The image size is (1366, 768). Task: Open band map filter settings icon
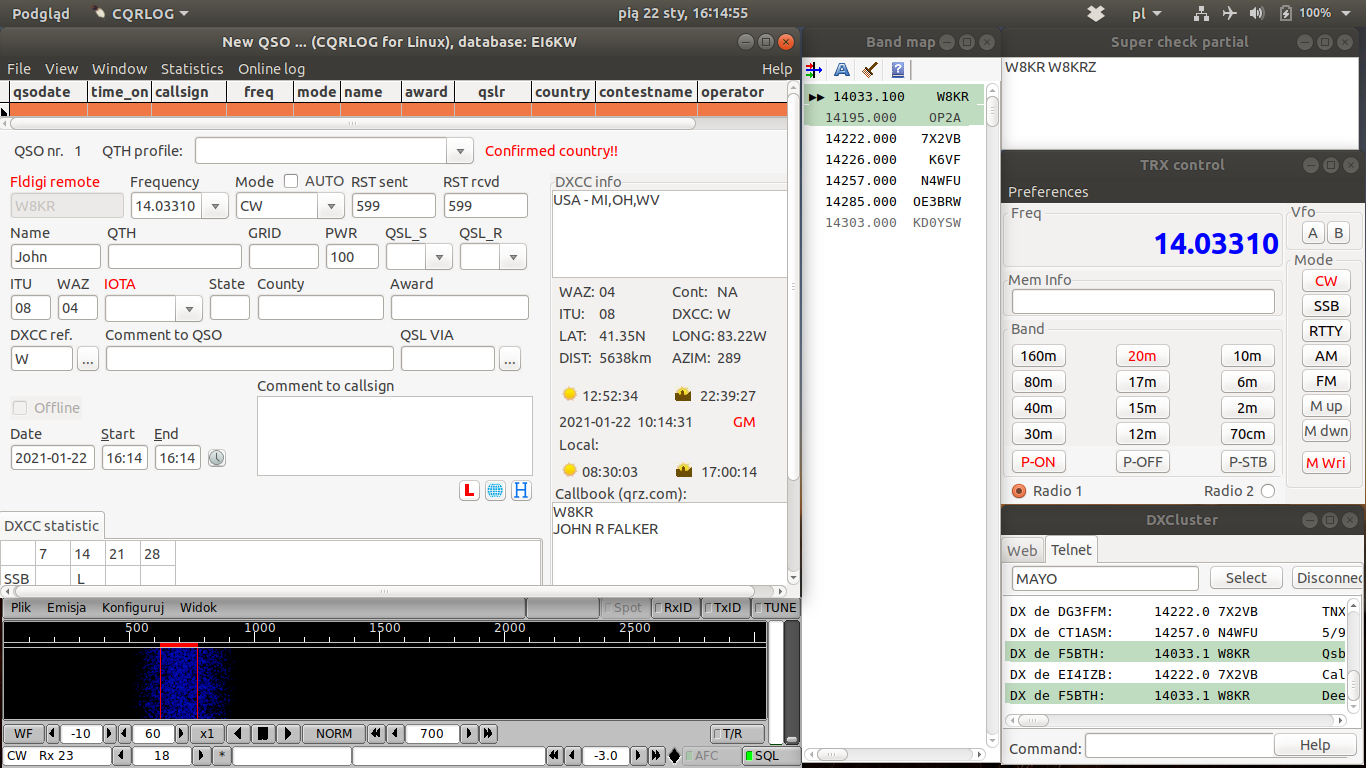point(814,69)
